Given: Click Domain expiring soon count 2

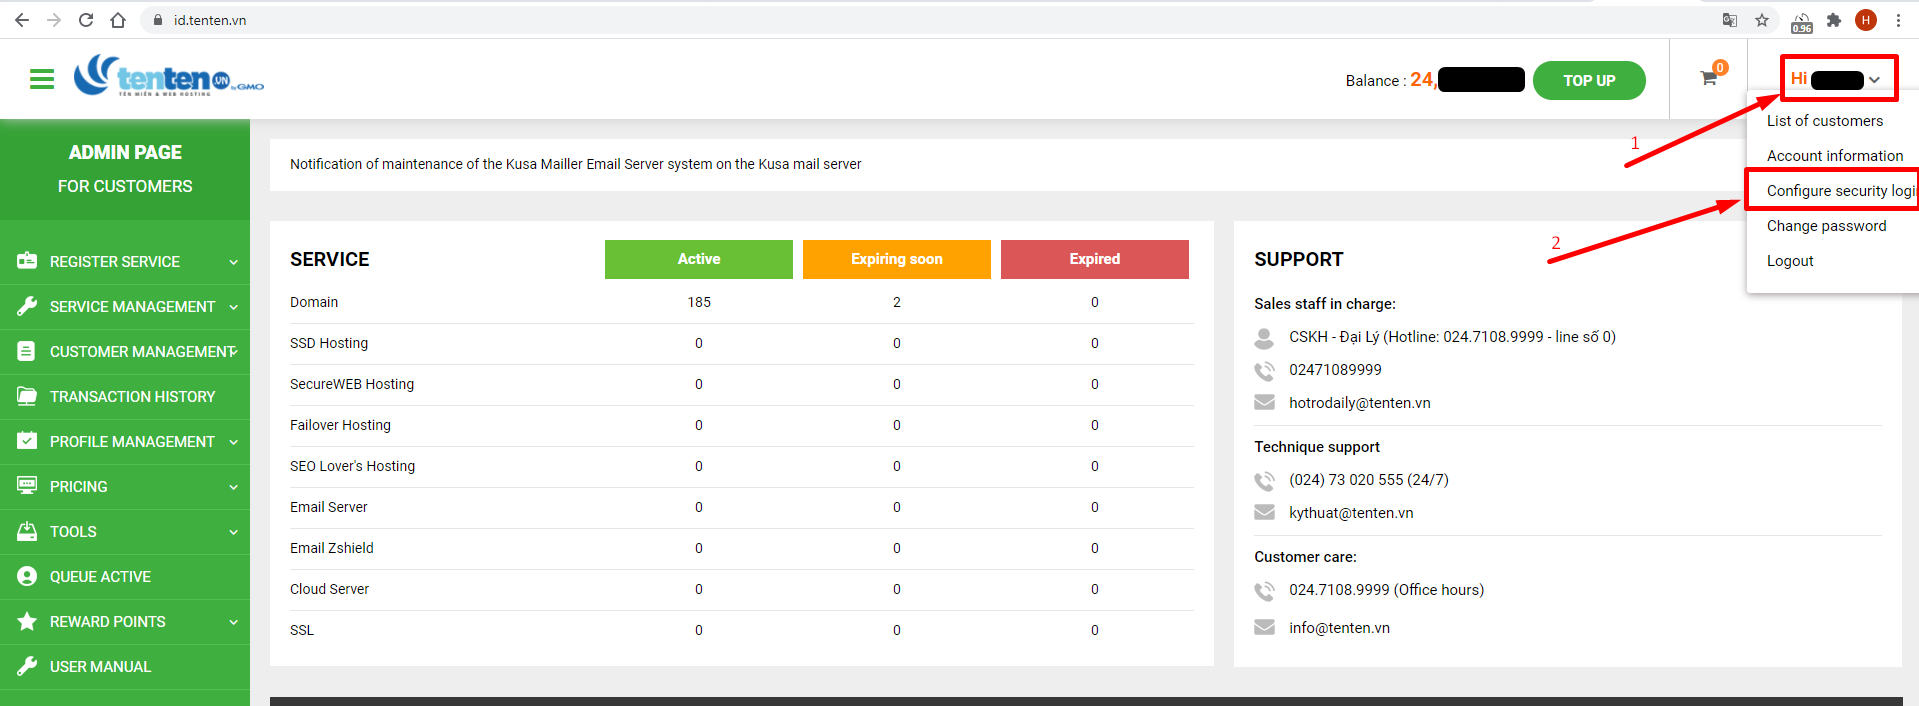Looking at the screenshot, I should (897, 302).
